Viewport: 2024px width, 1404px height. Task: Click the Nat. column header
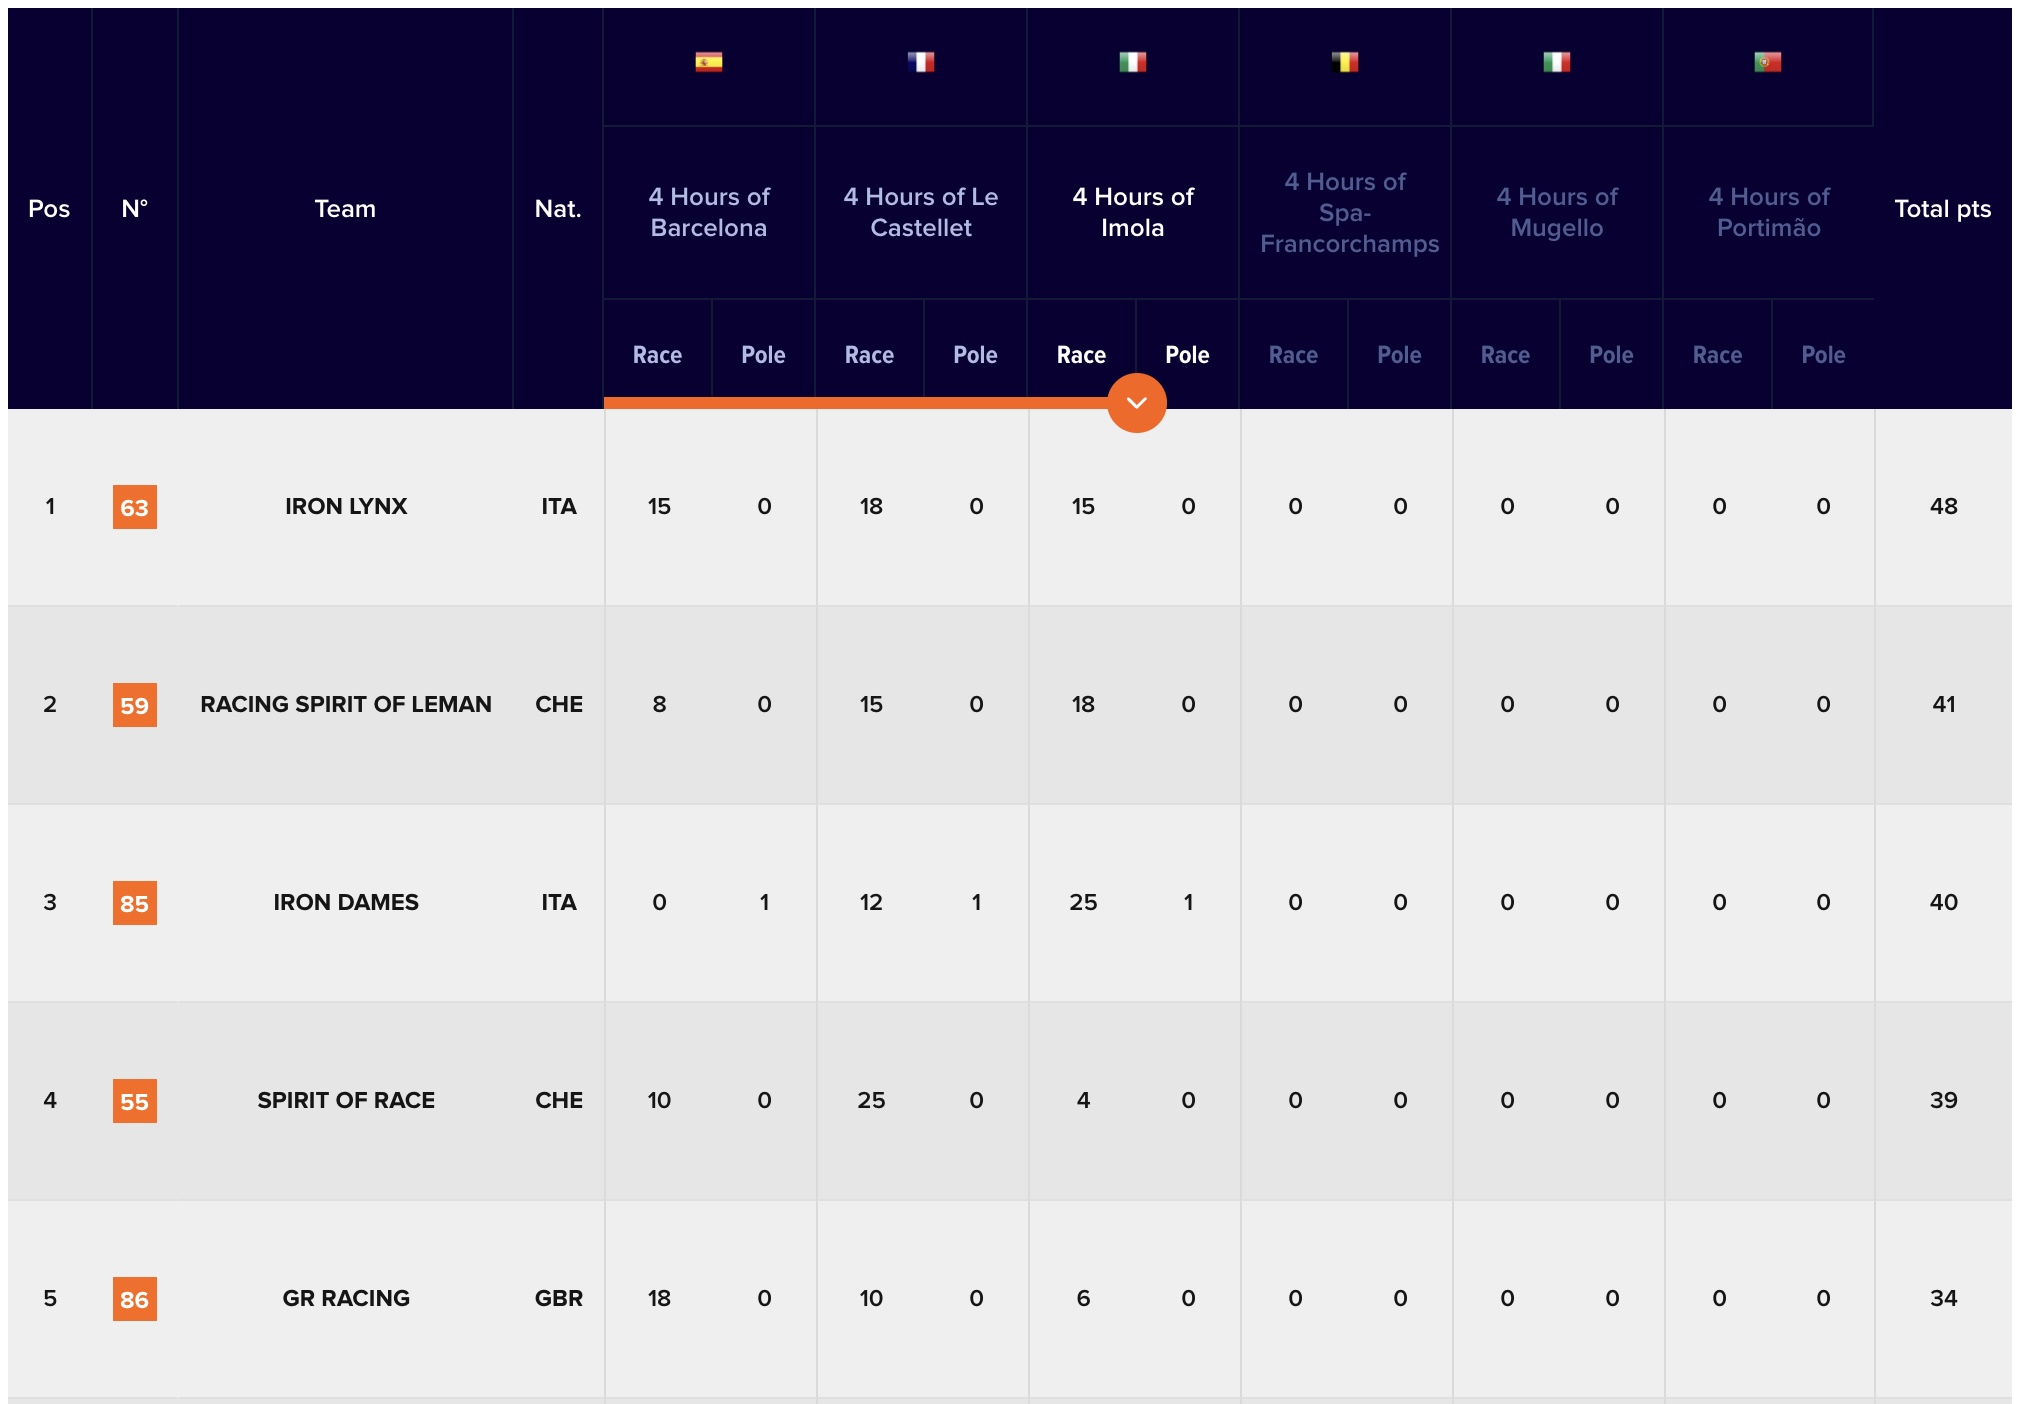tap(558, 209)
